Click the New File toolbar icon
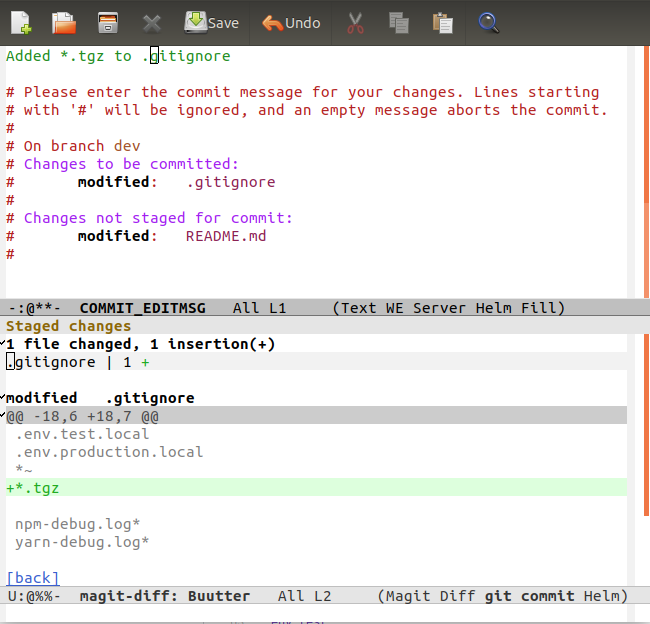650x624 pixels. click(x=20, y=22)
